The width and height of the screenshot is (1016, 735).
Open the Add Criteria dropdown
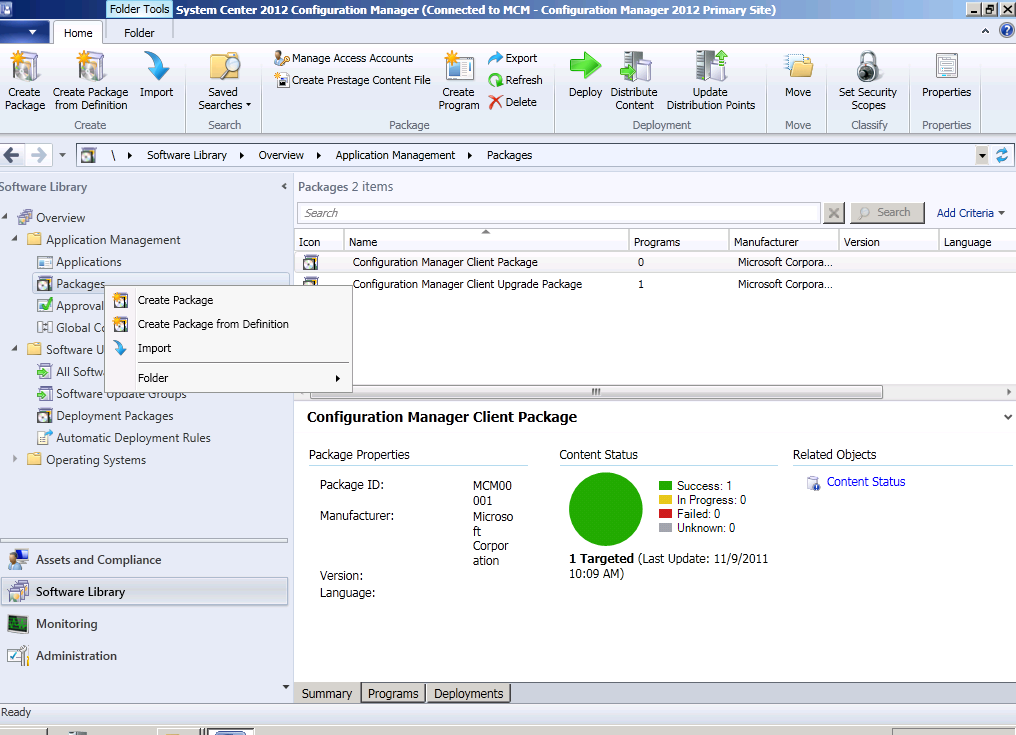(x=970, y=213)
